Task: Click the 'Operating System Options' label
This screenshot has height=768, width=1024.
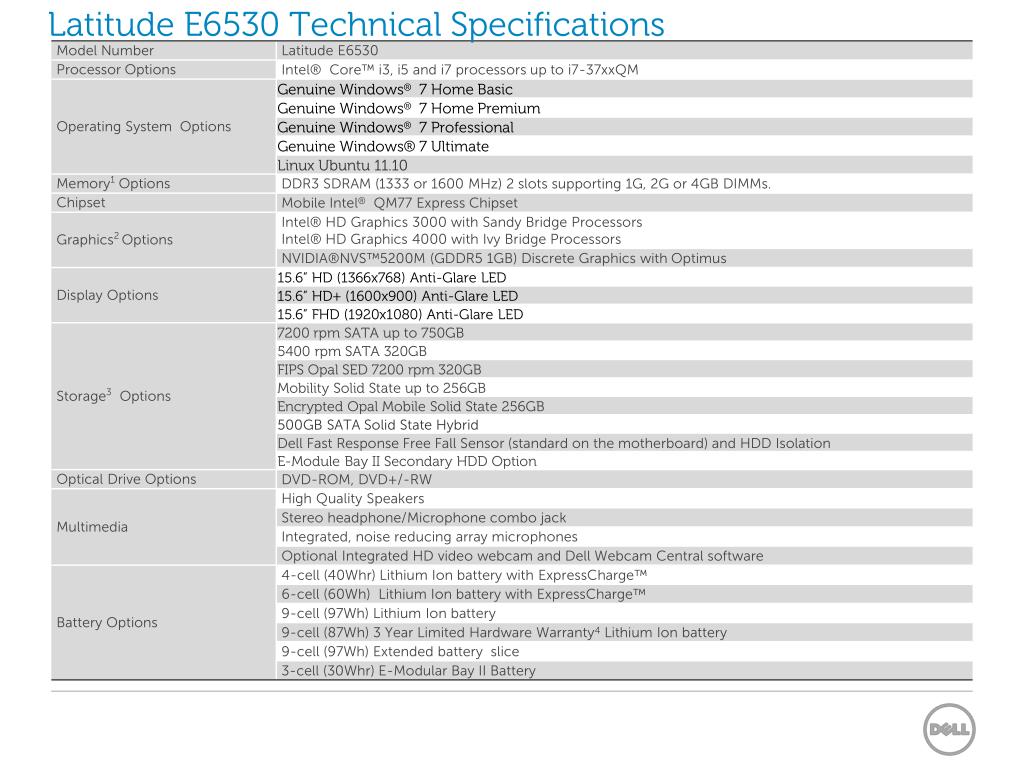Action: [144, 127]
